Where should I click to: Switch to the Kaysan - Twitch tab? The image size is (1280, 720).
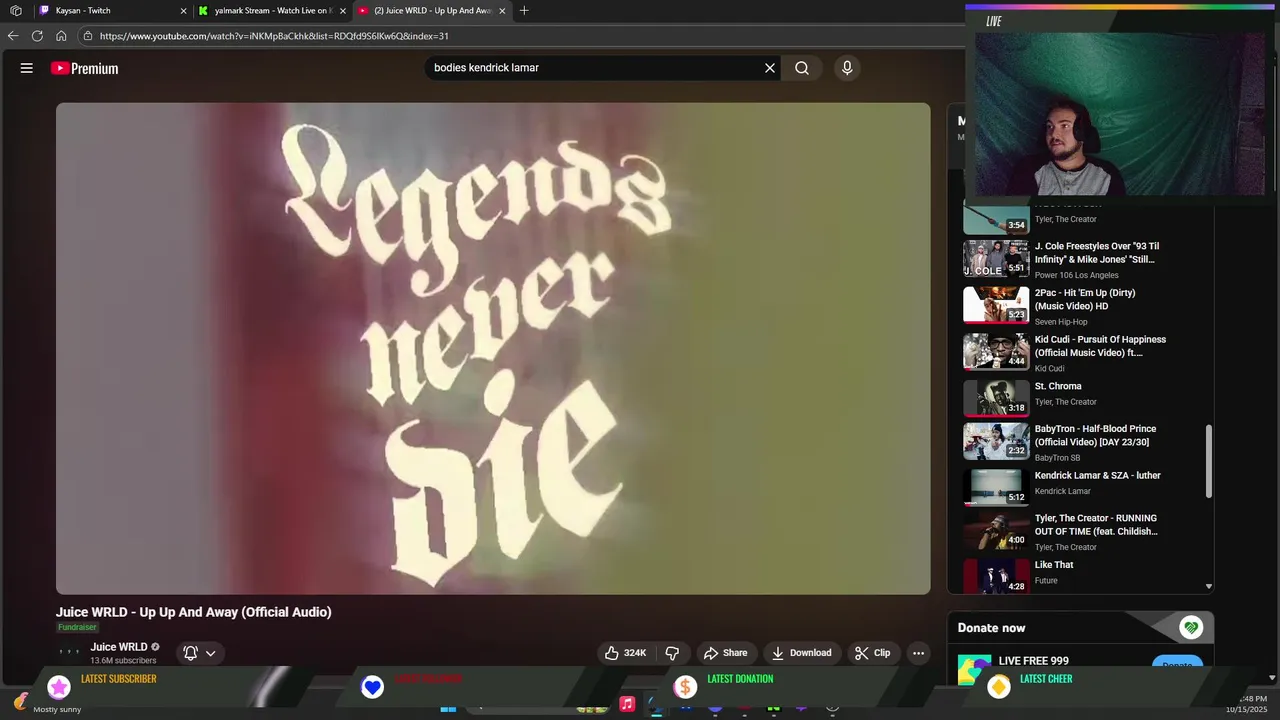click(x=112, y=11)
